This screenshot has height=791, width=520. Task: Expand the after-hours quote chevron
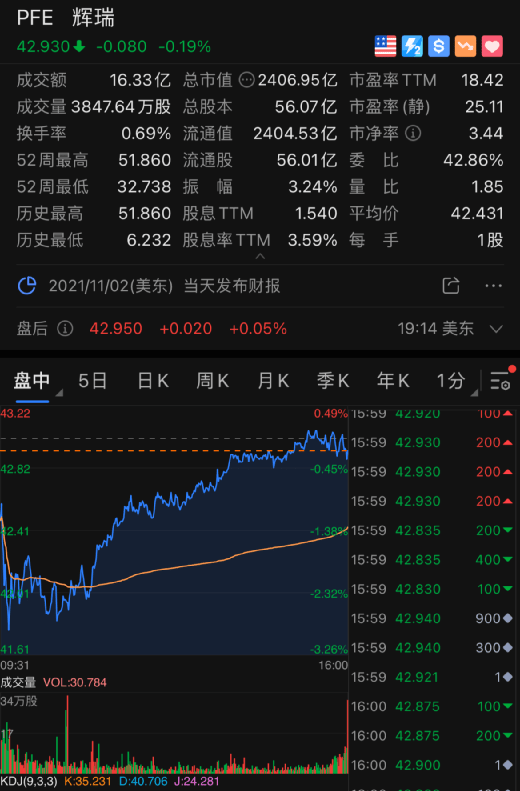click(496, 329)
